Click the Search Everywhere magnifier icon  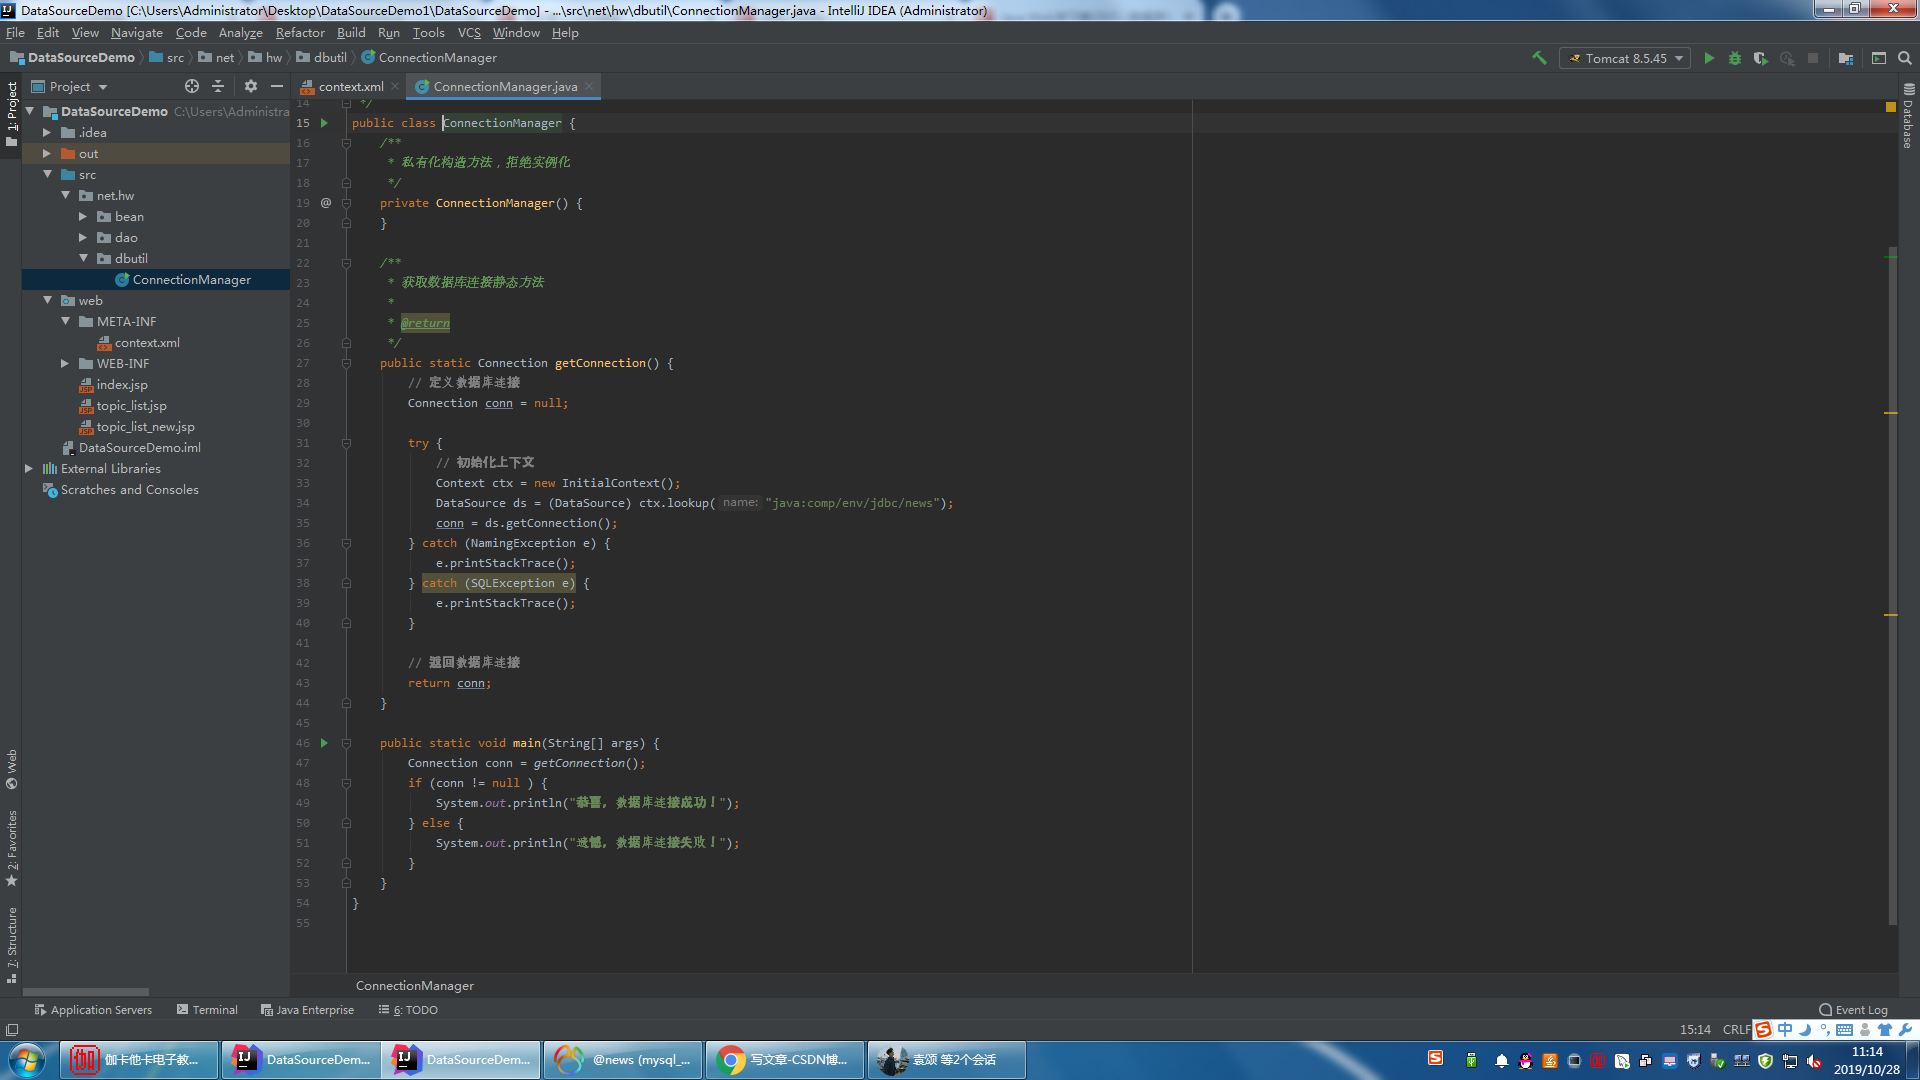(1905, 58)
